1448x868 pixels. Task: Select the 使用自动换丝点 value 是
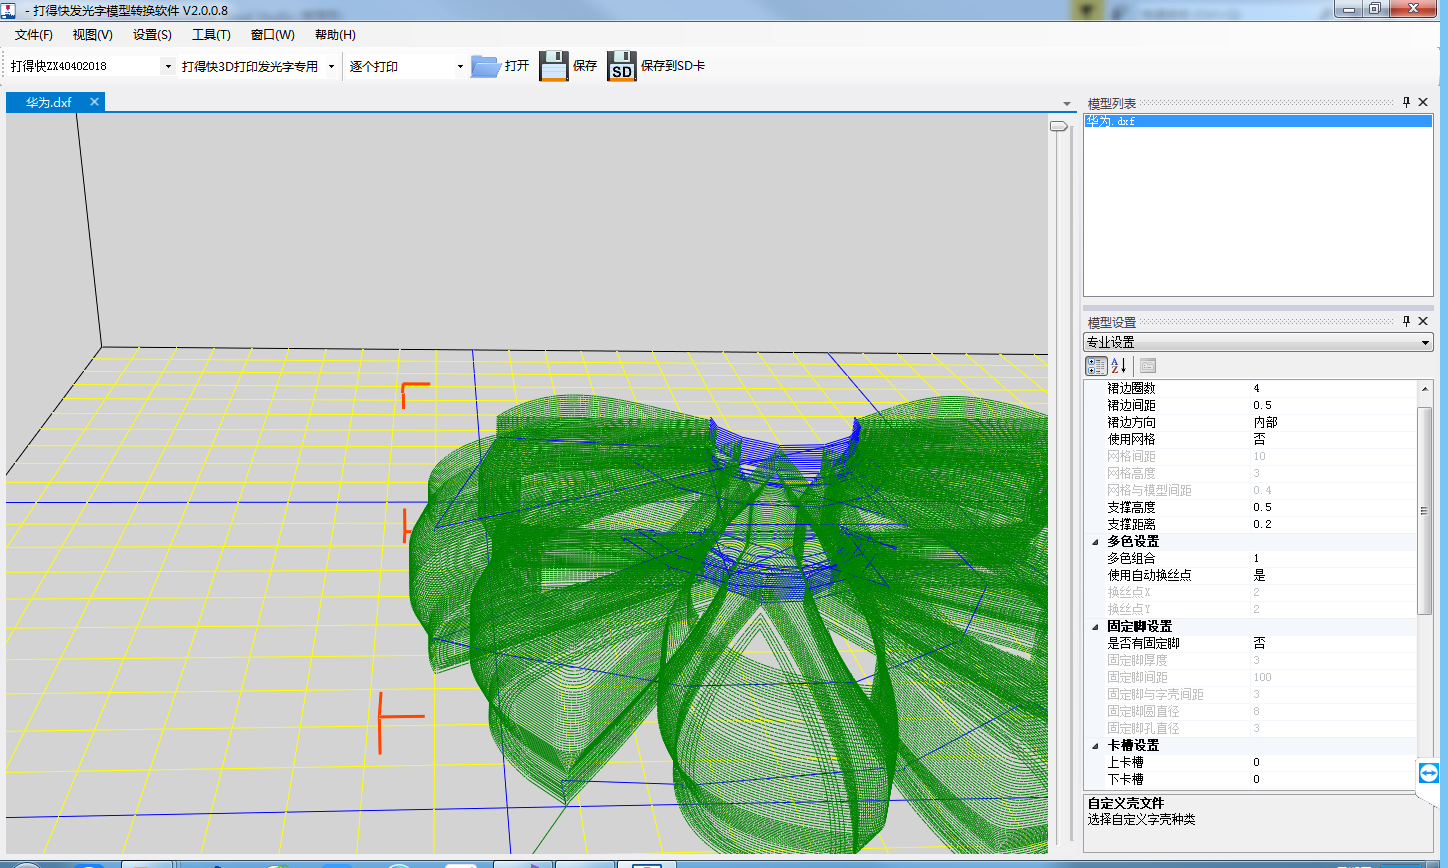1334,575
